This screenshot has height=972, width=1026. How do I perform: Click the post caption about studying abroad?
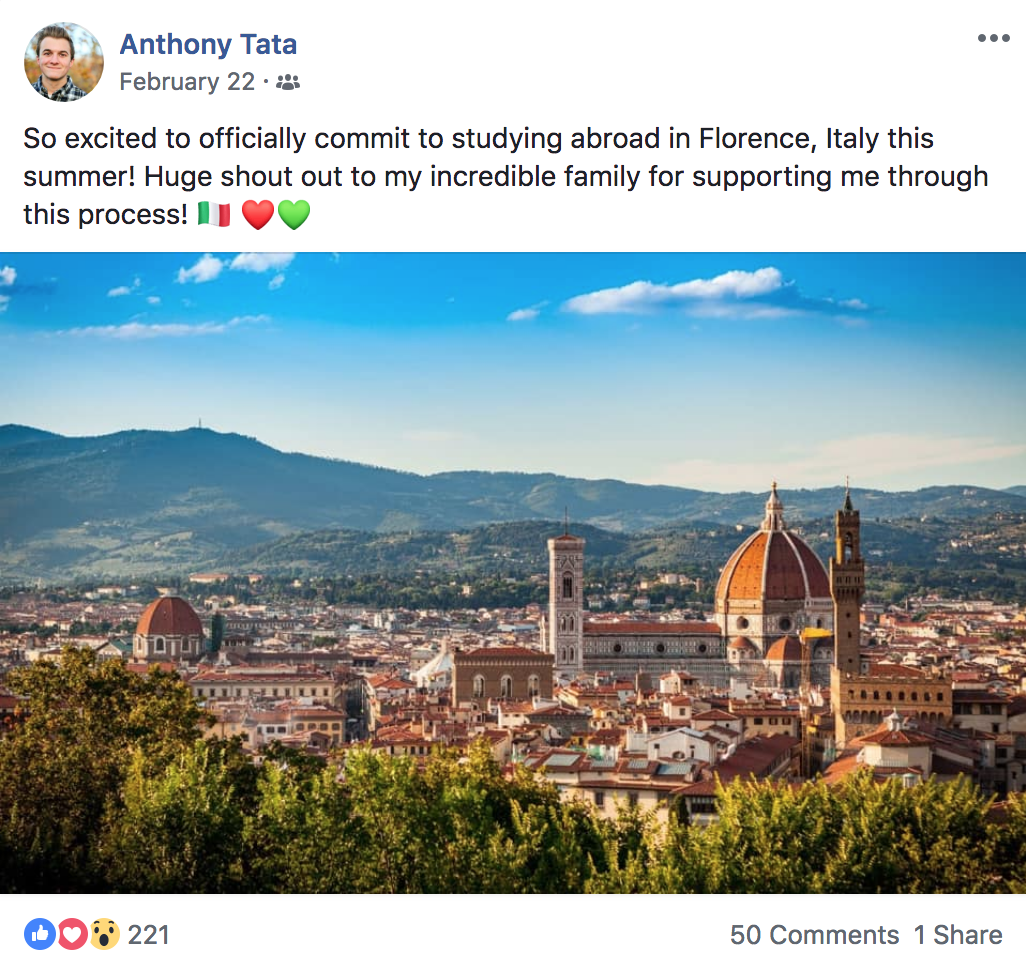(x=505, y=177)
